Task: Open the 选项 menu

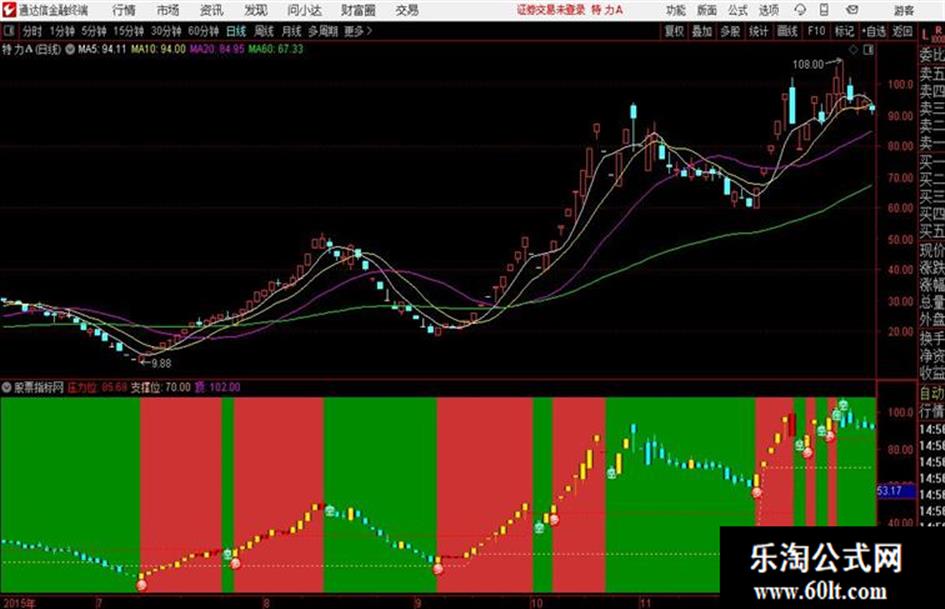Action: point(769,10)
